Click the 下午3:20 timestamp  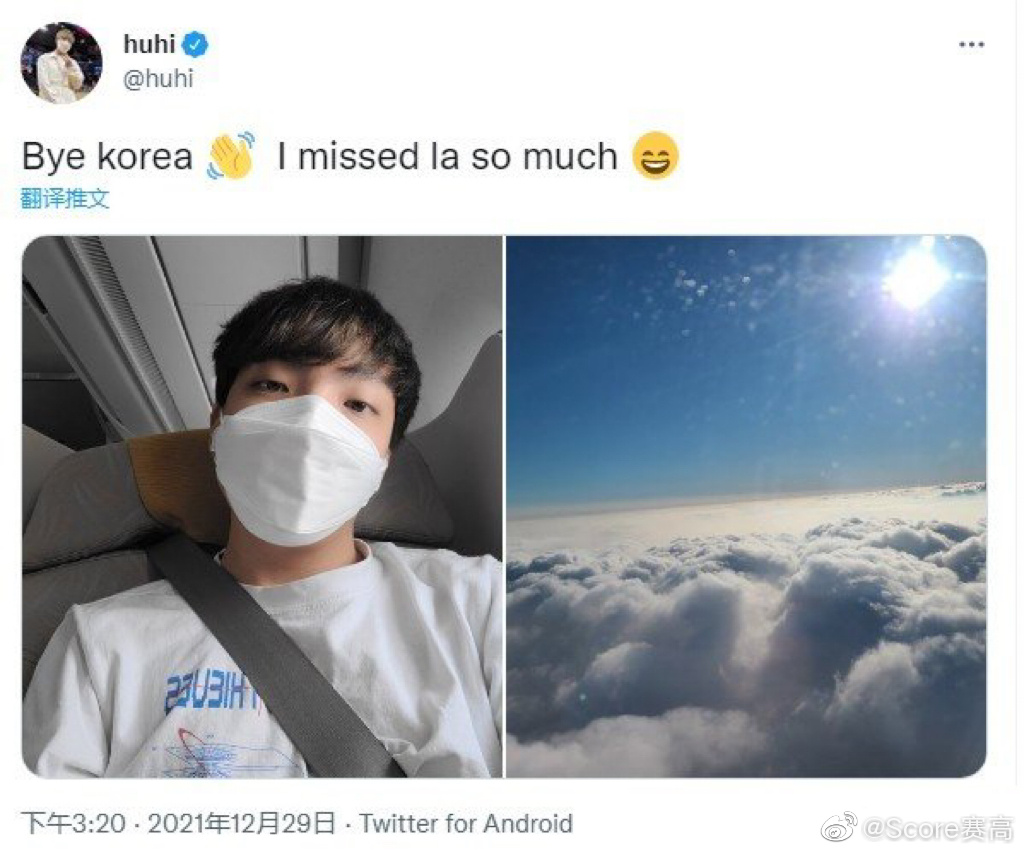(73, 824)
